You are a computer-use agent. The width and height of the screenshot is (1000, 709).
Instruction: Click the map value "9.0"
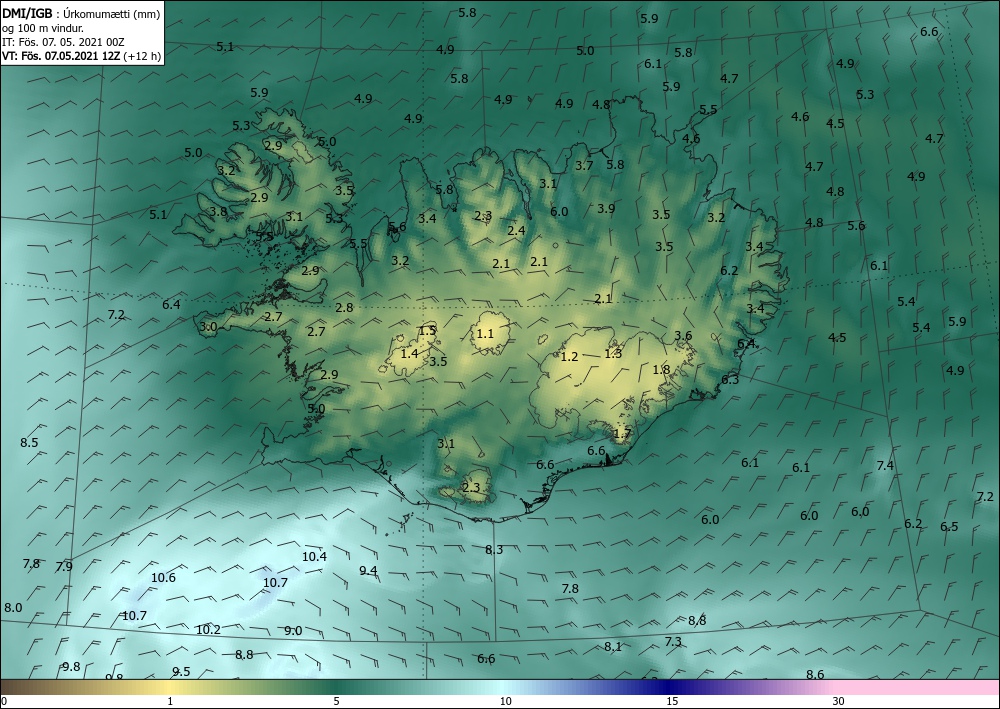(x=293, y=631)
